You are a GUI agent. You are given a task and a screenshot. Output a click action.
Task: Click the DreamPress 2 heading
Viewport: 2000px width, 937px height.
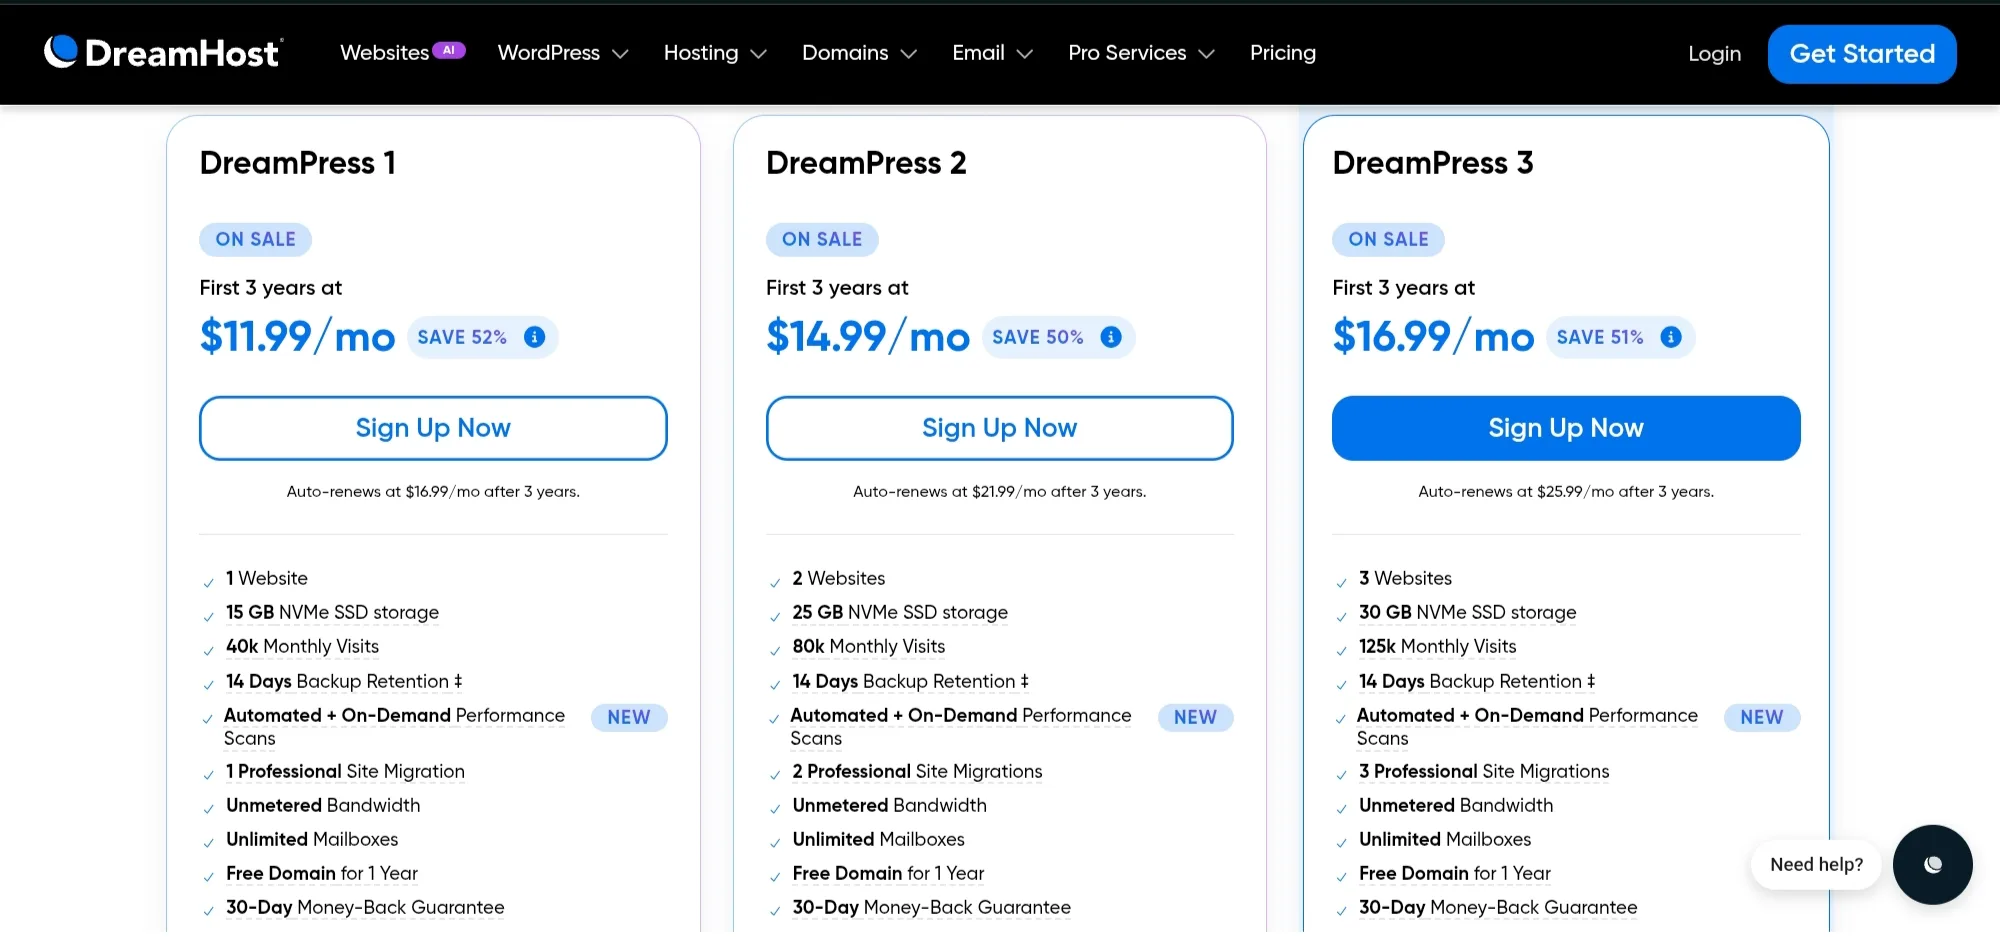click(x=866, y=163)
